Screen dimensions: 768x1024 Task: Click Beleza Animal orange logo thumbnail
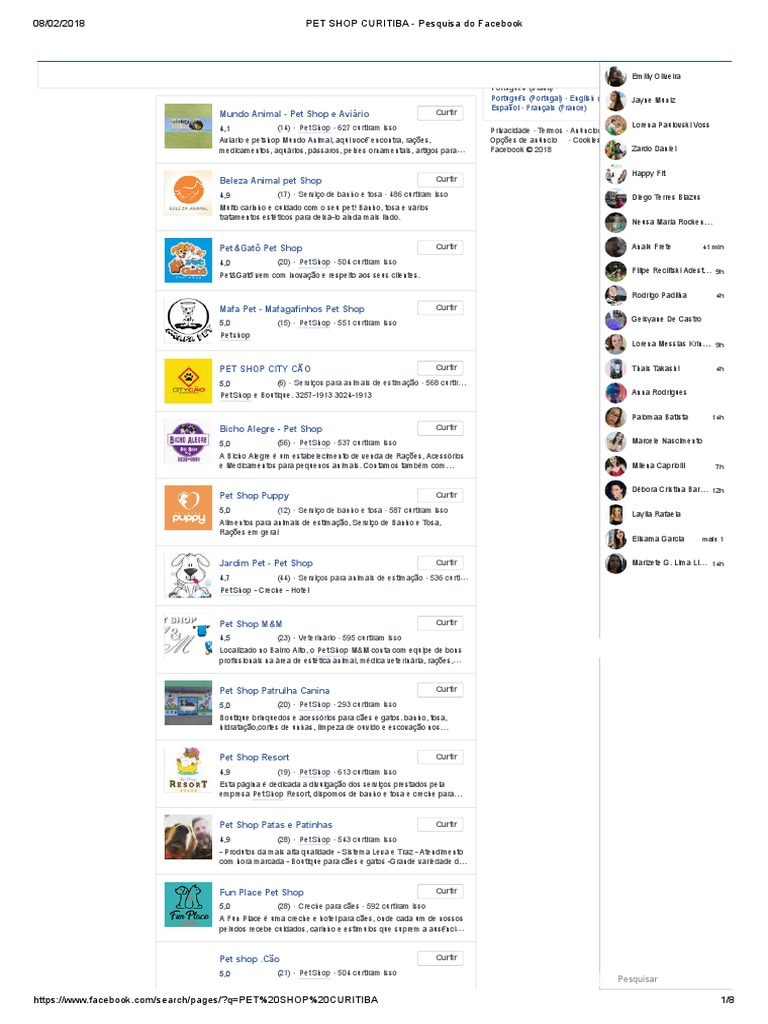tap(188, 193)
